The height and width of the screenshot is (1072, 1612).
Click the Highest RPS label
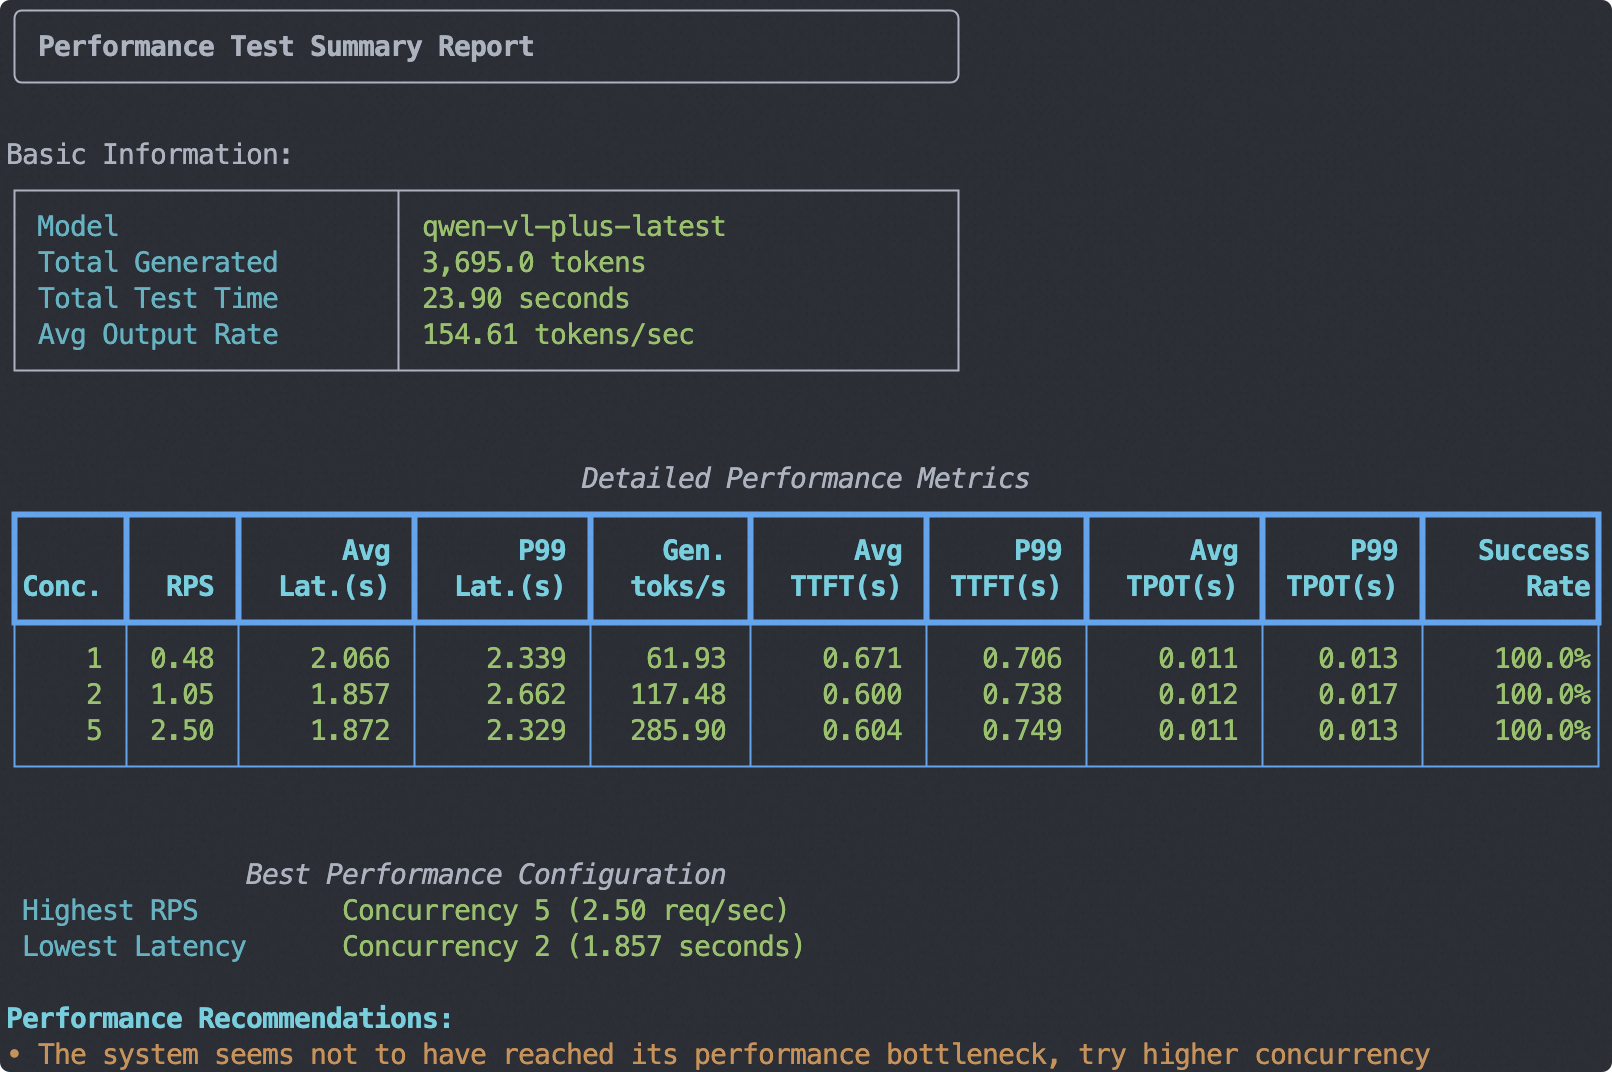pos(110,911)
